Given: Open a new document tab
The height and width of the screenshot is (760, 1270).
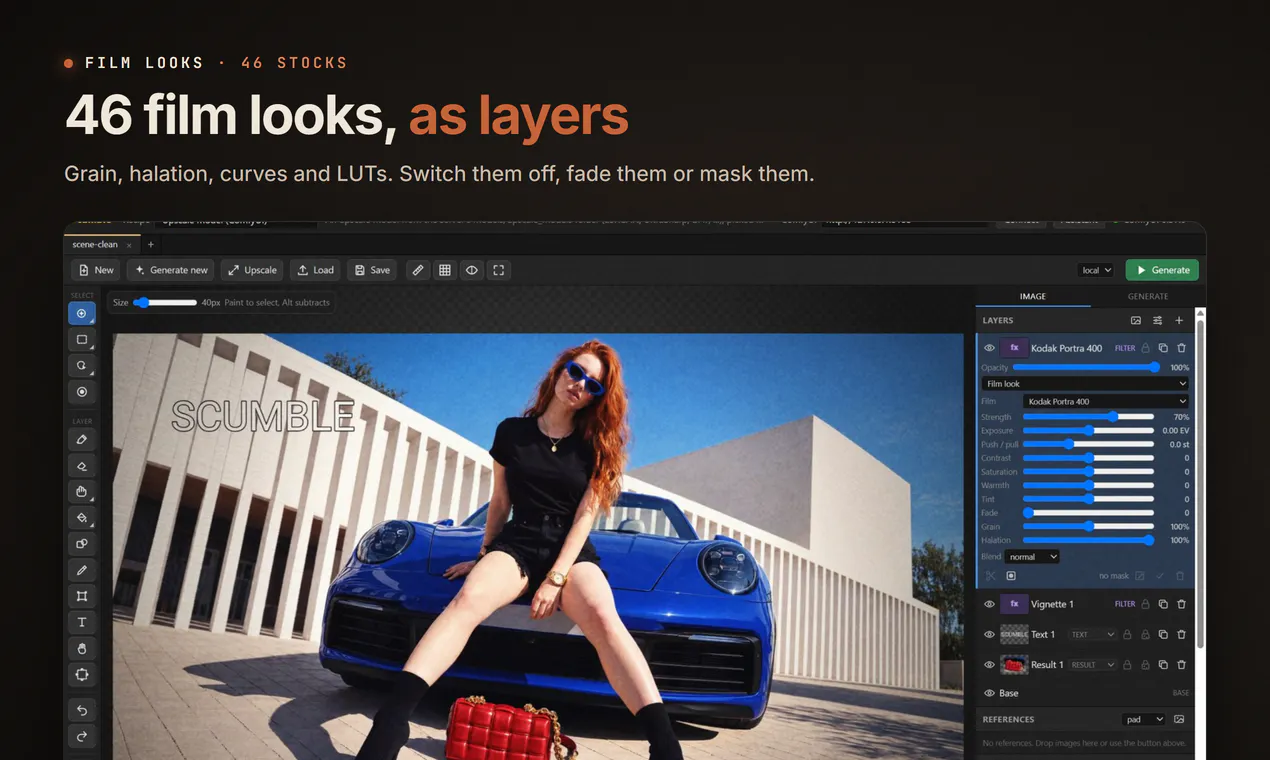Looking at the screenshot, I should coord(151,244).
